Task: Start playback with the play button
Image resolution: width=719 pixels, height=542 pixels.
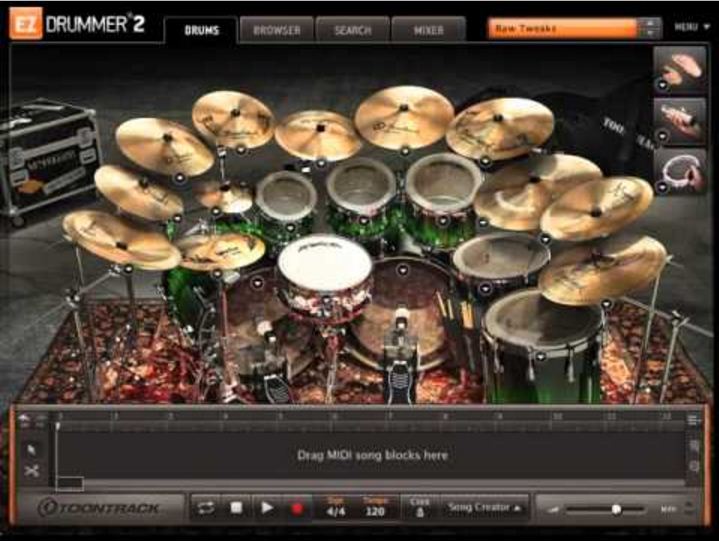Action: pyautogui.click(x=267, y=508)
